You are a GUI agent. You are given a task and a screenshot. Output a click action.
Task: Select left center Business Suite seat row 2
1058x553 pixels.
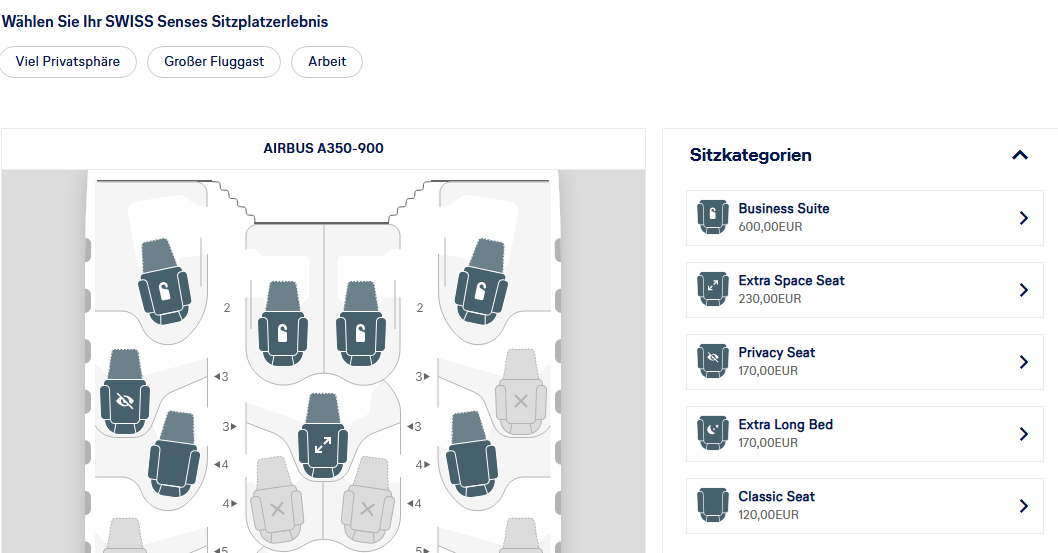click(x=283, y=324)
